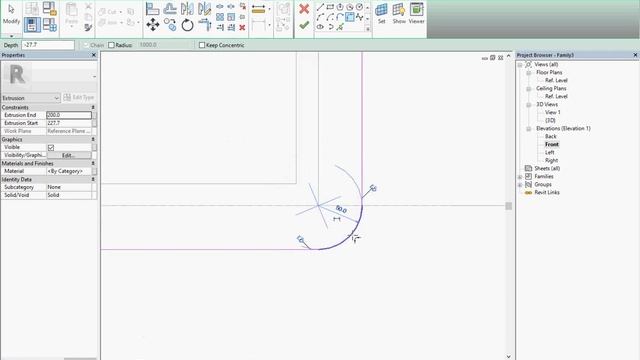Collapse the Constraints section
Screen dimensions: 640x360
click(93, 107)
